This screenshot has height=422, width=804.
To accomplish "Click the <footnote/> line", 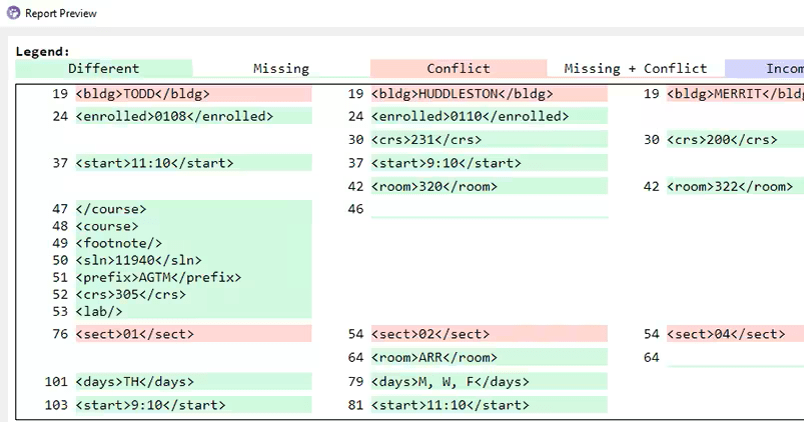I will pos(193,243).
